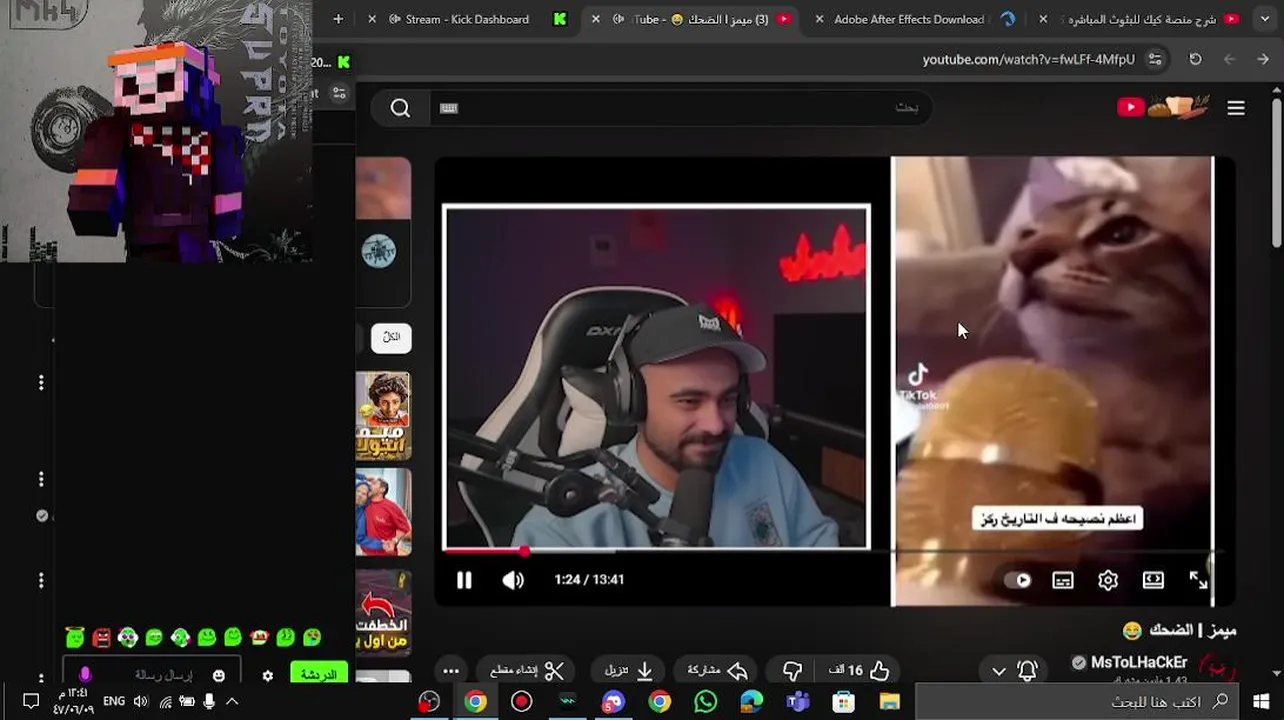Open site settings icon in address bar
The height and width of the screenshot is (720, 1284).
pos(1155,60)
